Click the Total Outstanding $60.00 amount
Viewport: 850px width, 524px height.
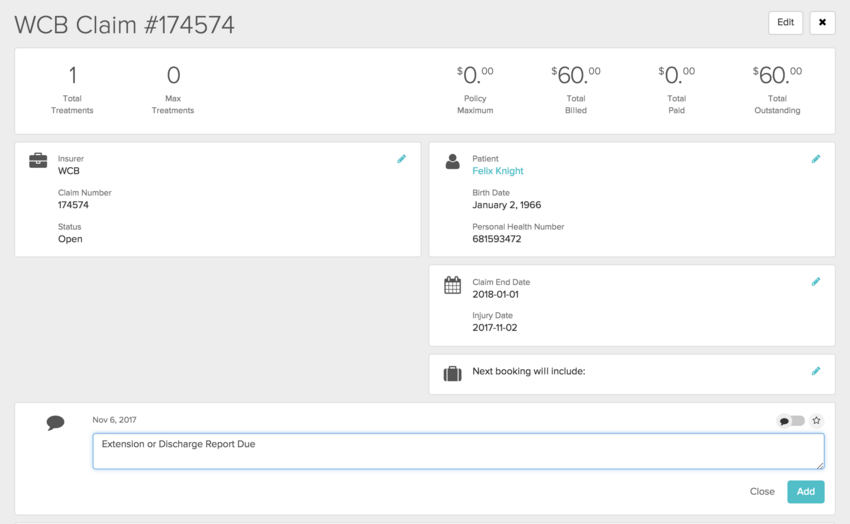pyautogui.click(x=776, y=75)
